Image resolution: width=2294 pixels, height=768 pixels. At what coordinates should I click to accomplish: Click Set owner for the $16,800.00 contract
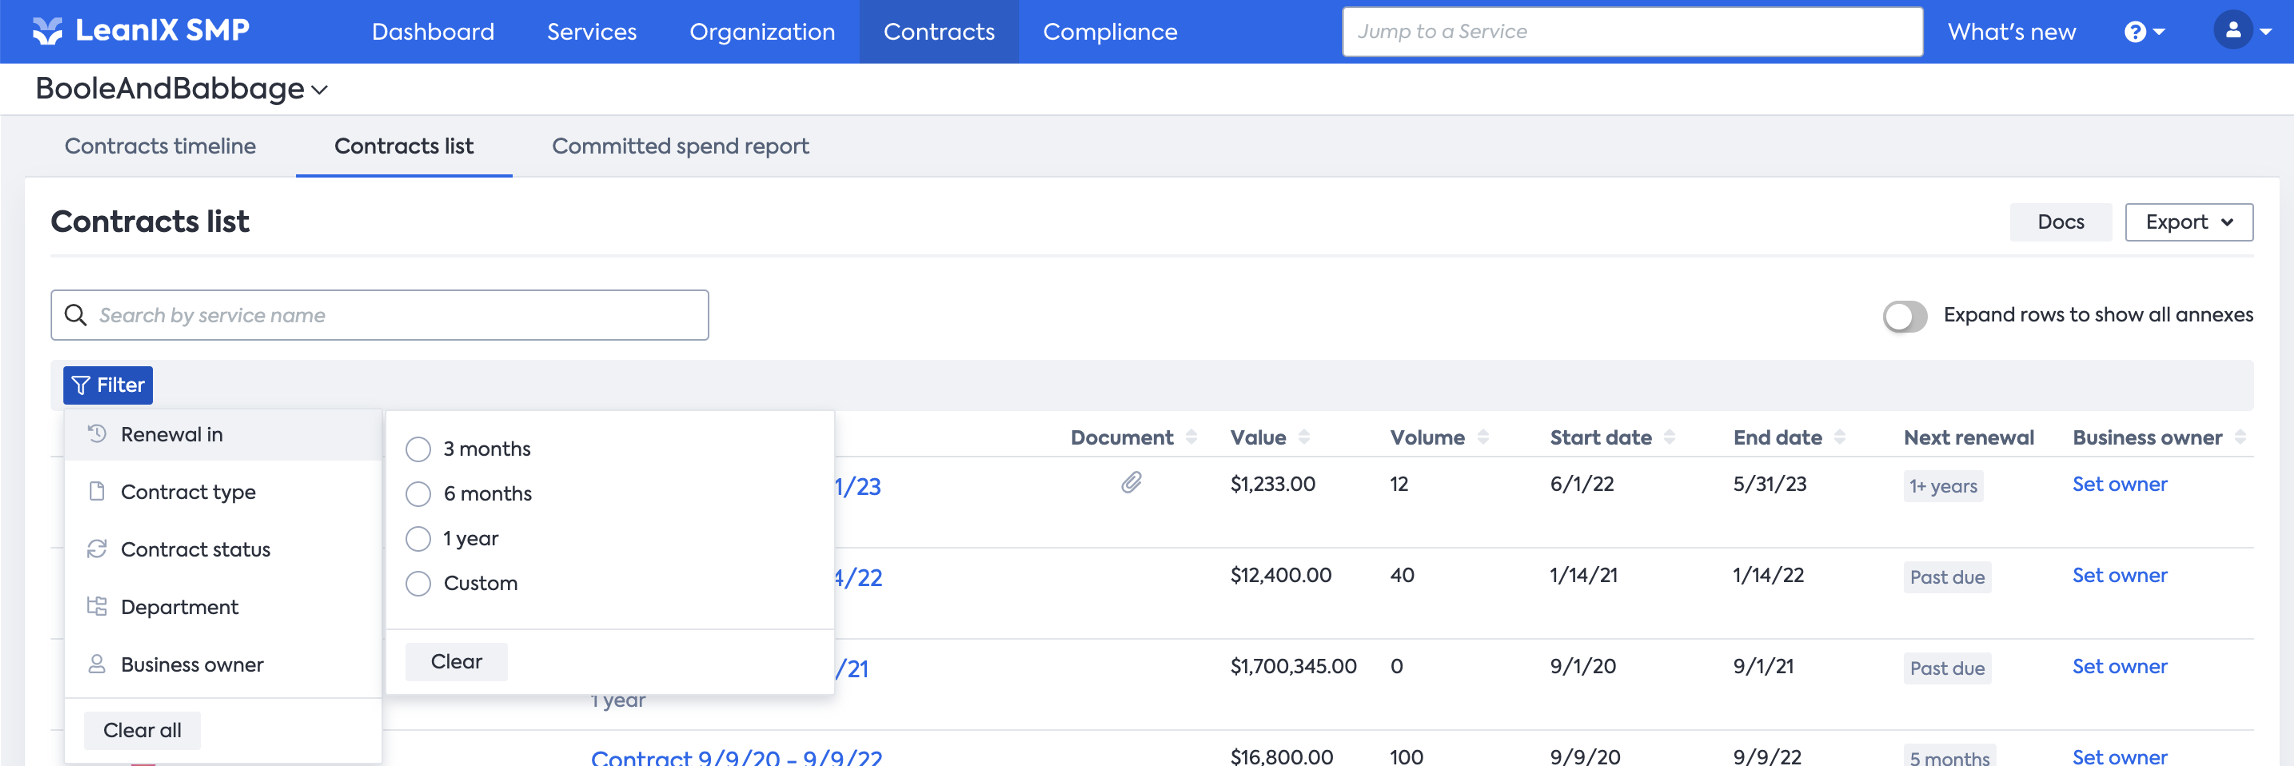tap(2119, 757)
